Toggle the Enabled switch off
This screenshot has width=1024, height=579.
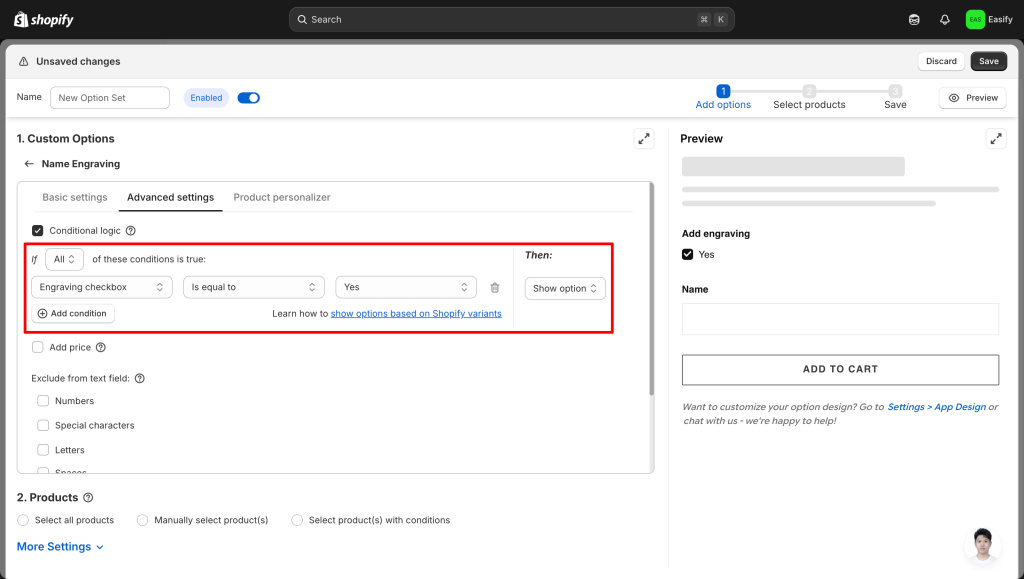pyautogui.click(x=248, y=98)
